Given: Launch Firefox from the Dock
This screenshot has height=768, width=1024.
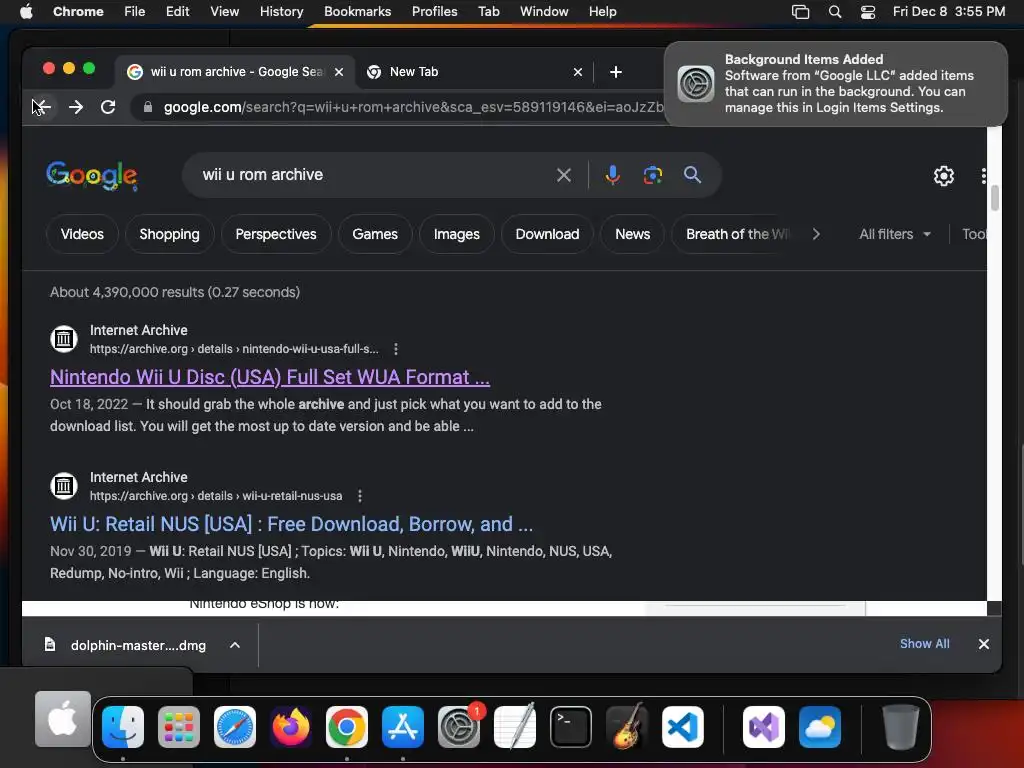Looking at the screenshot, I should 291,727.
